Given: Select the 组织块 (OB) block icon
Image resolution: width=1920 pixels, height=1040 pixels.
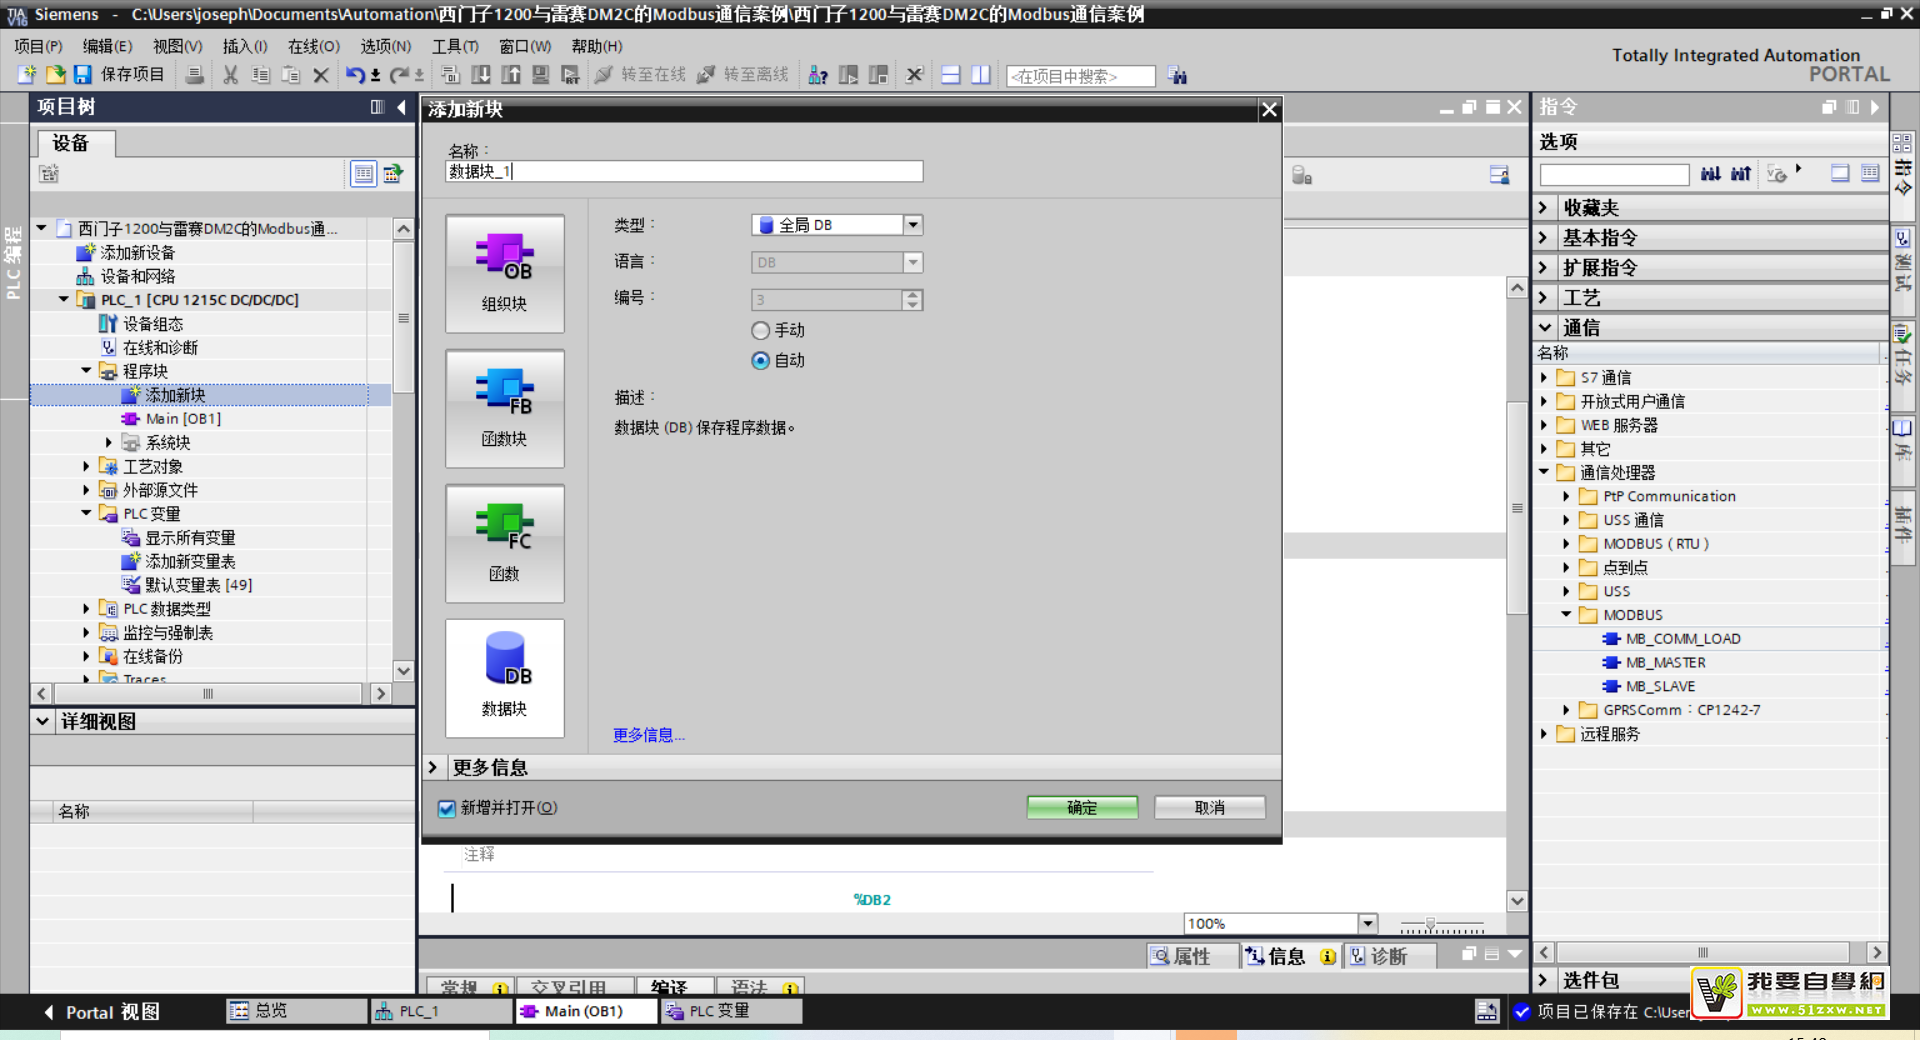Looking at the screenshot, I should [x=504, y=272].
